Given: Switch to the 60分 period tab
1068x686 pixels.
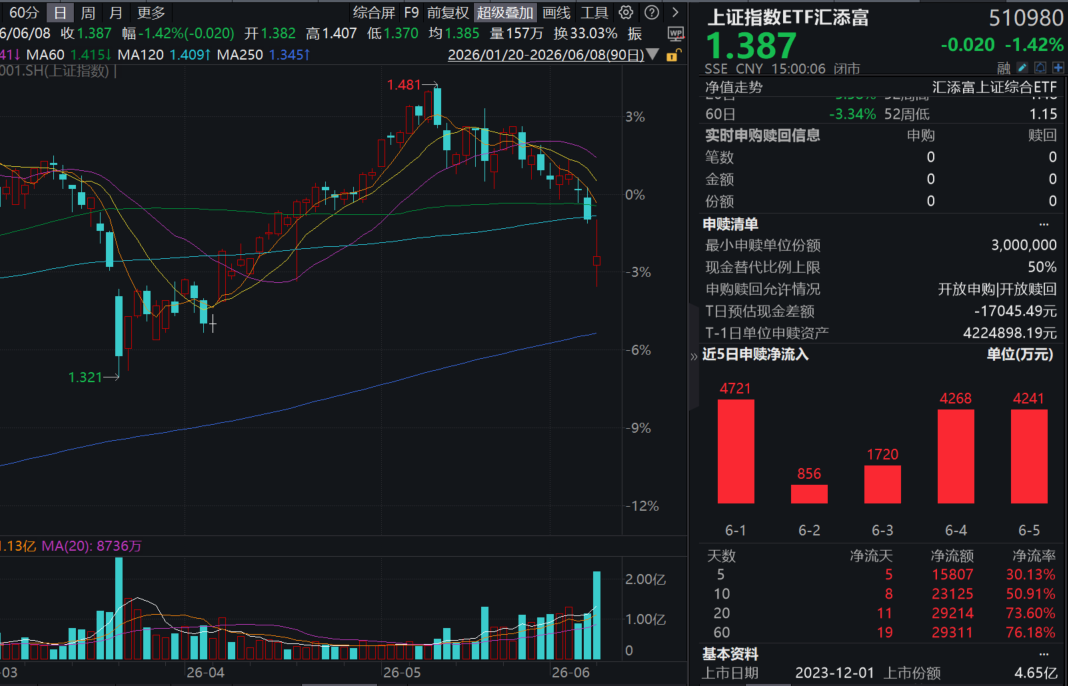Looking at the screenshot, I should 22,12.
